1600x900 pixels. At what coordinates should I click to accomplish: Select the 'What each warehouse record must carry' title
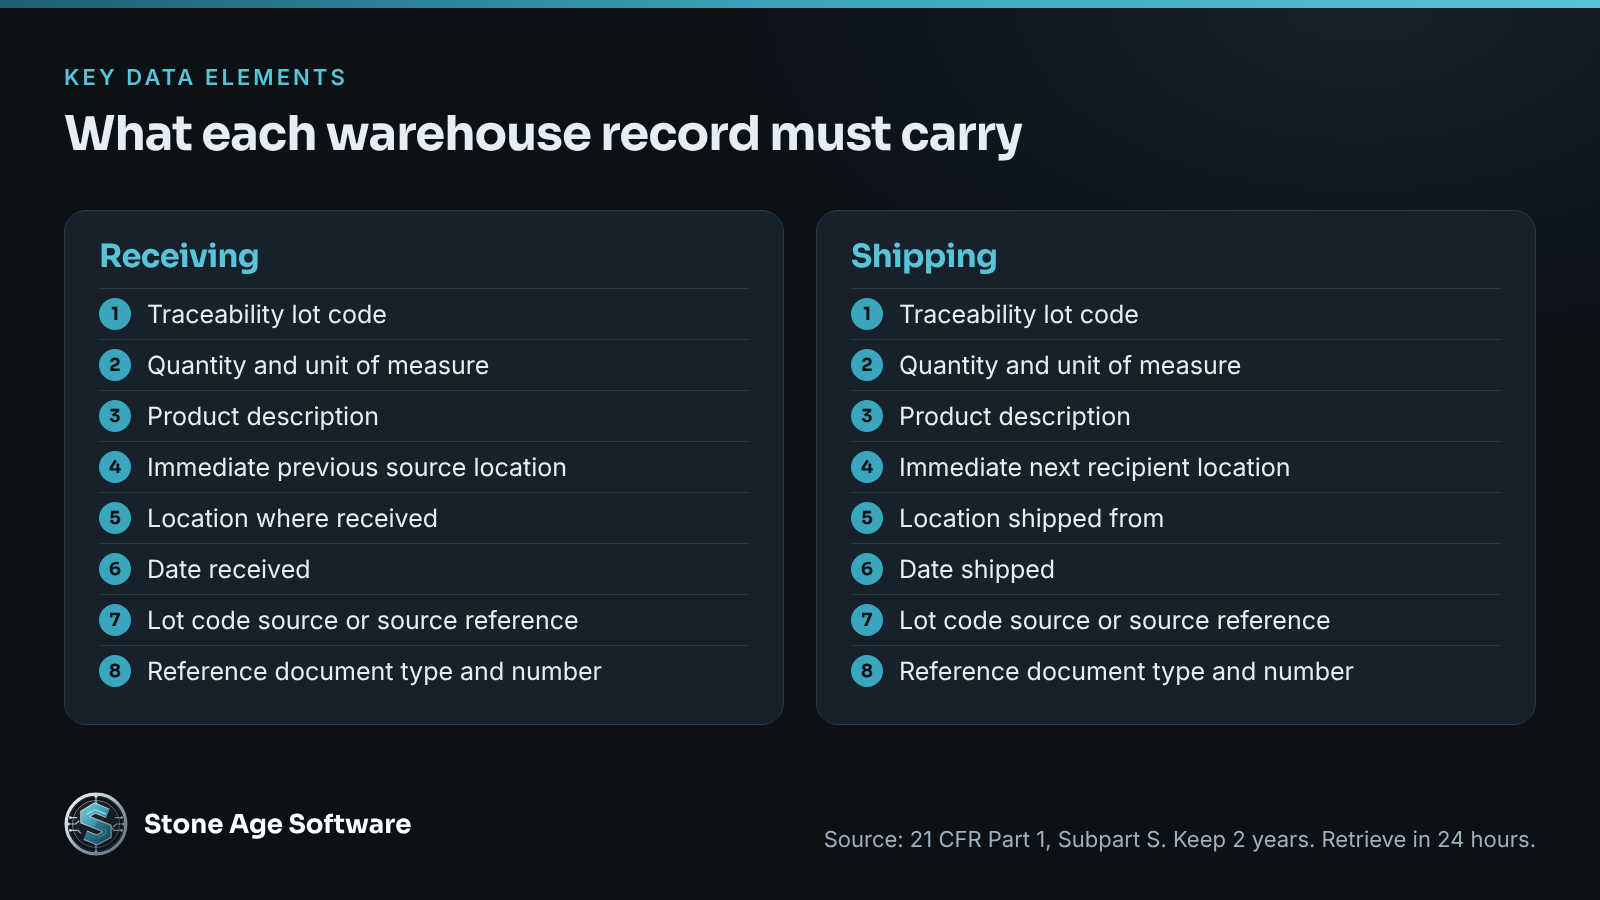[543, 135]
